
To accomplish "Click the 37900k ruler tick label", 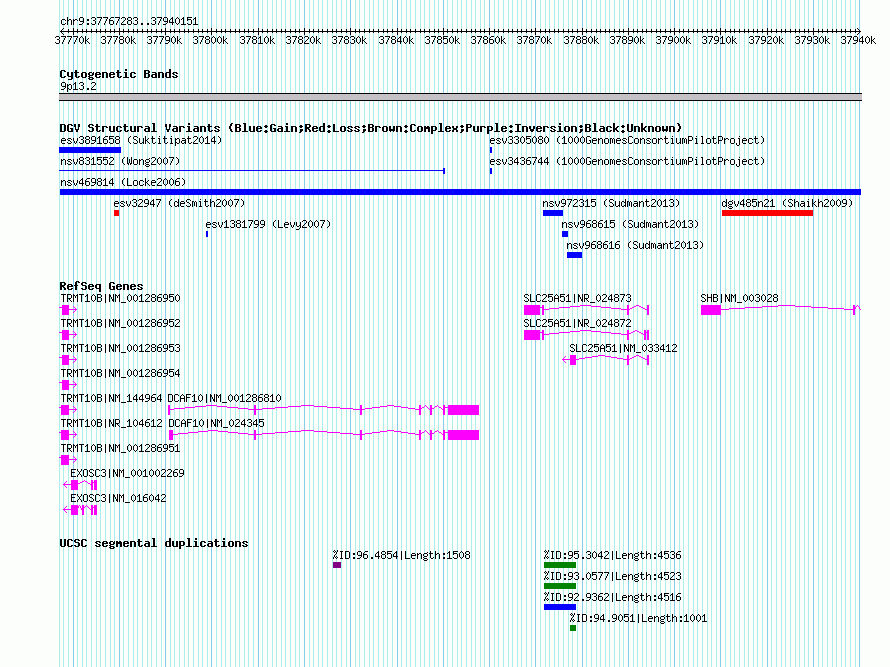I will [673, 40].
